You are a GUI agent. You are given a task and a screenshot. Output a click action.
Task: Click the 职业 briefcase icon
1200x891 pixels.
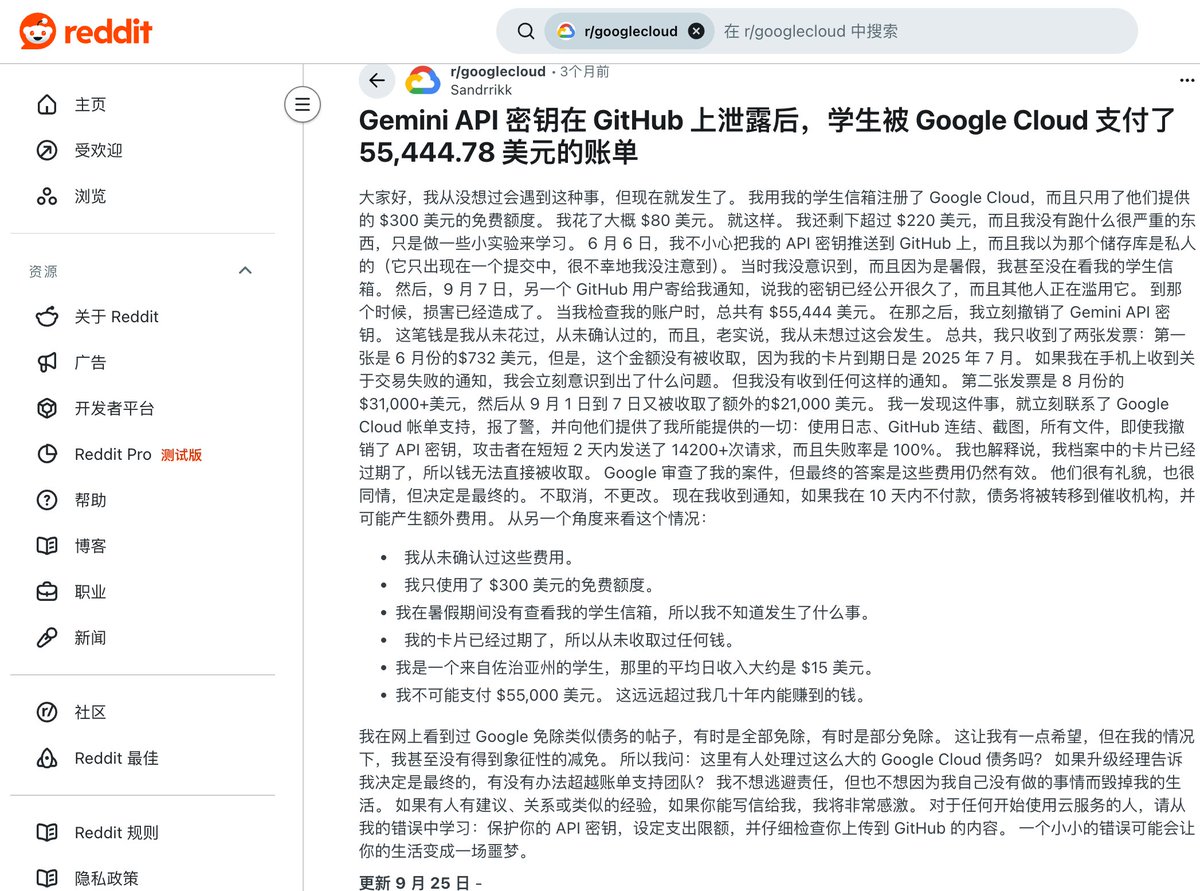(x=45, y=591)
